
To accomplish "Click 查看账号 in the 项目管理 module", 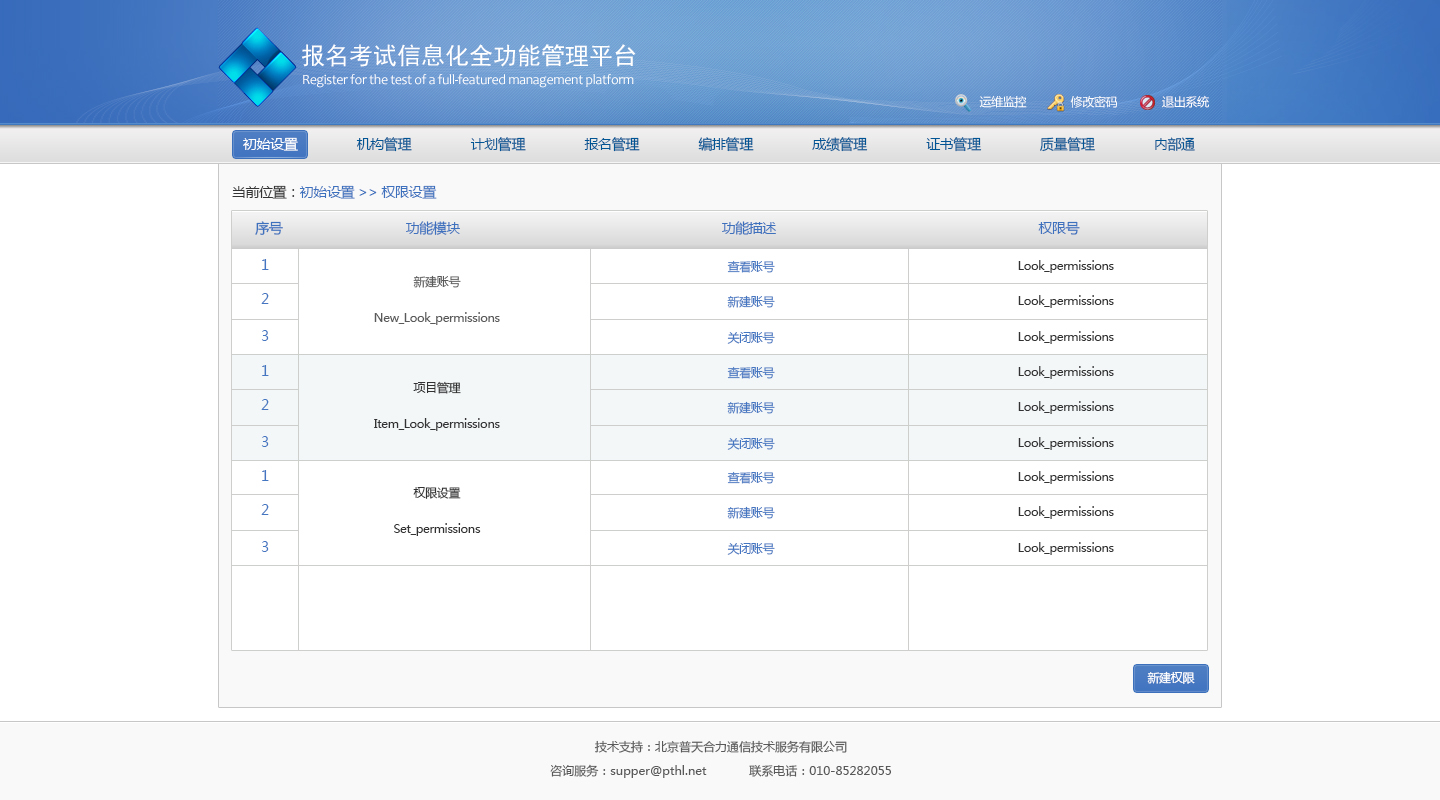I will tap(751, 373).
